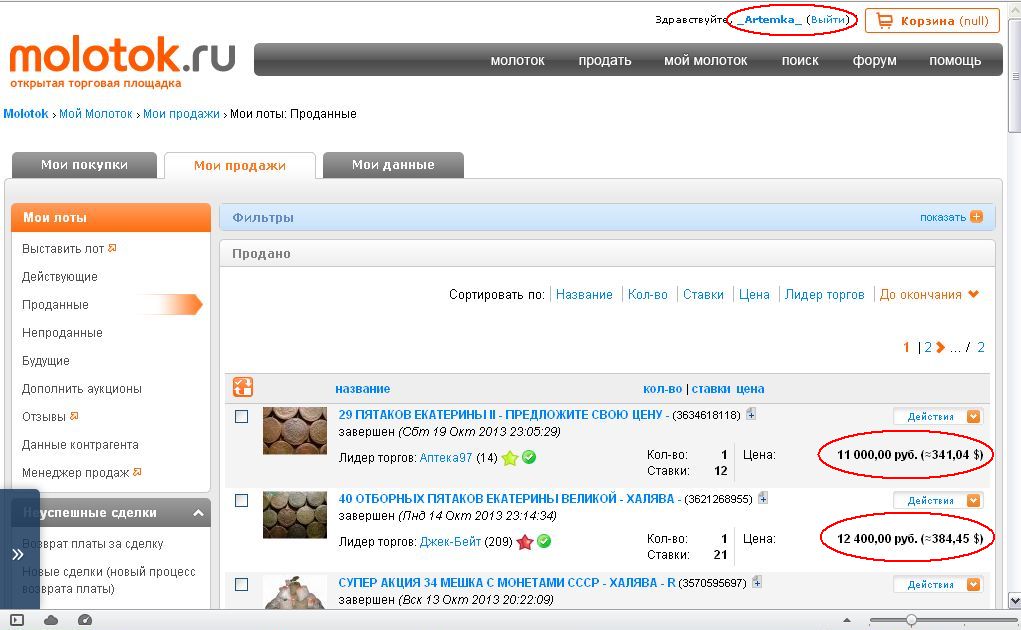
Task: Open Непроданные in sidebar
Action: 62,333
